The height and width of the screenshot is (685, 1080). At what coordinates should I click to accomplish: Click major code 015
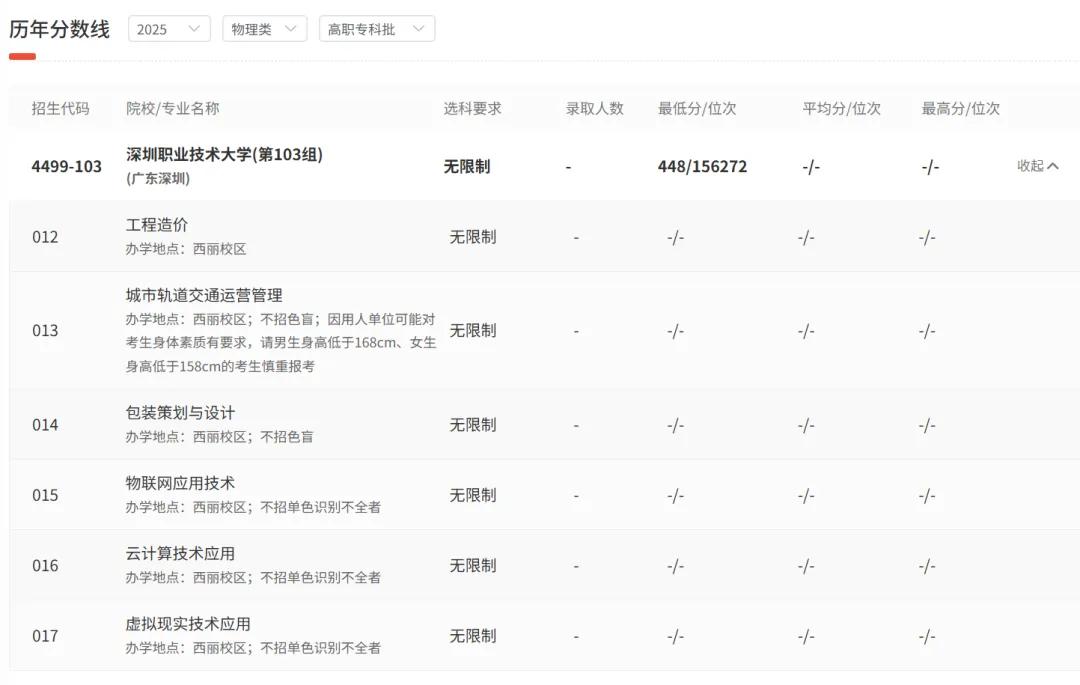click(x=45, y=495)
